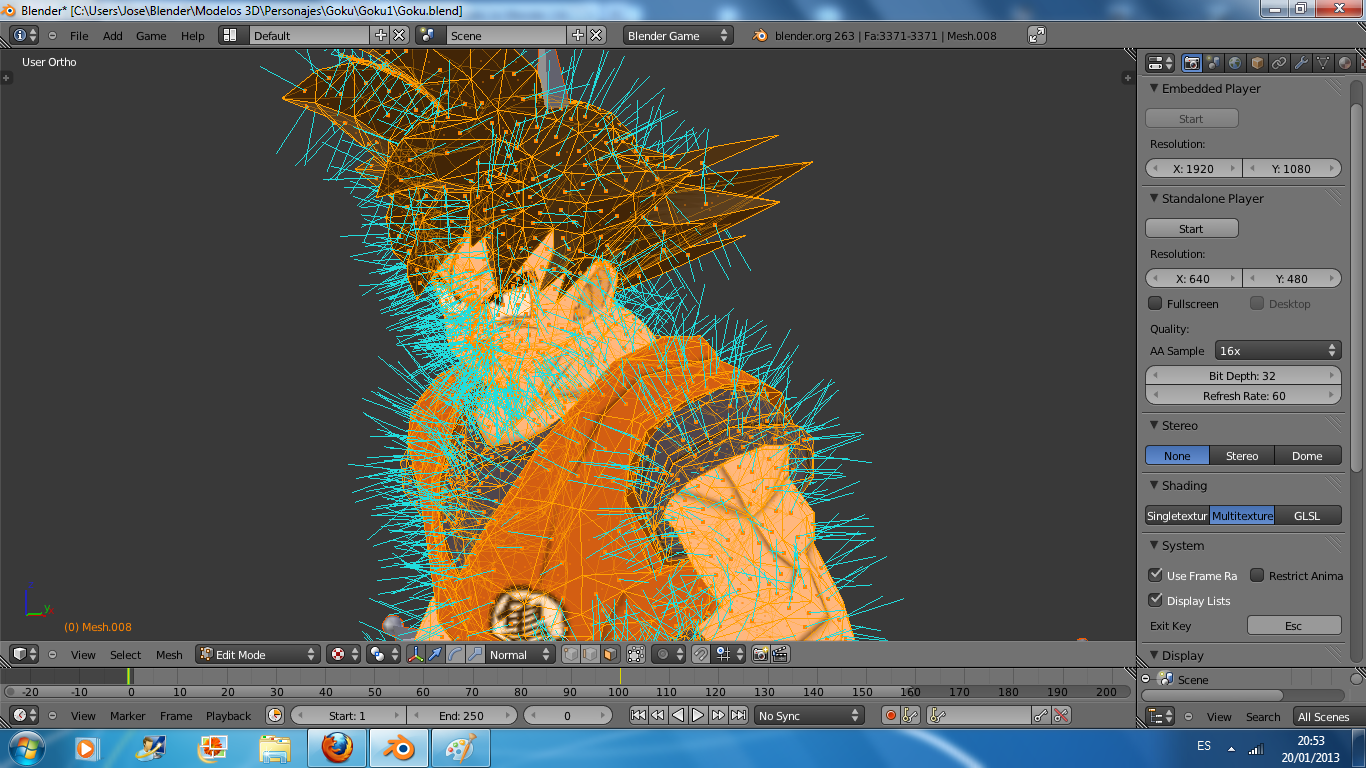The height and width of the screenshot is (768, 1366).
Task: Click the Object properties cube icon
Action: tap(1257, 63)
